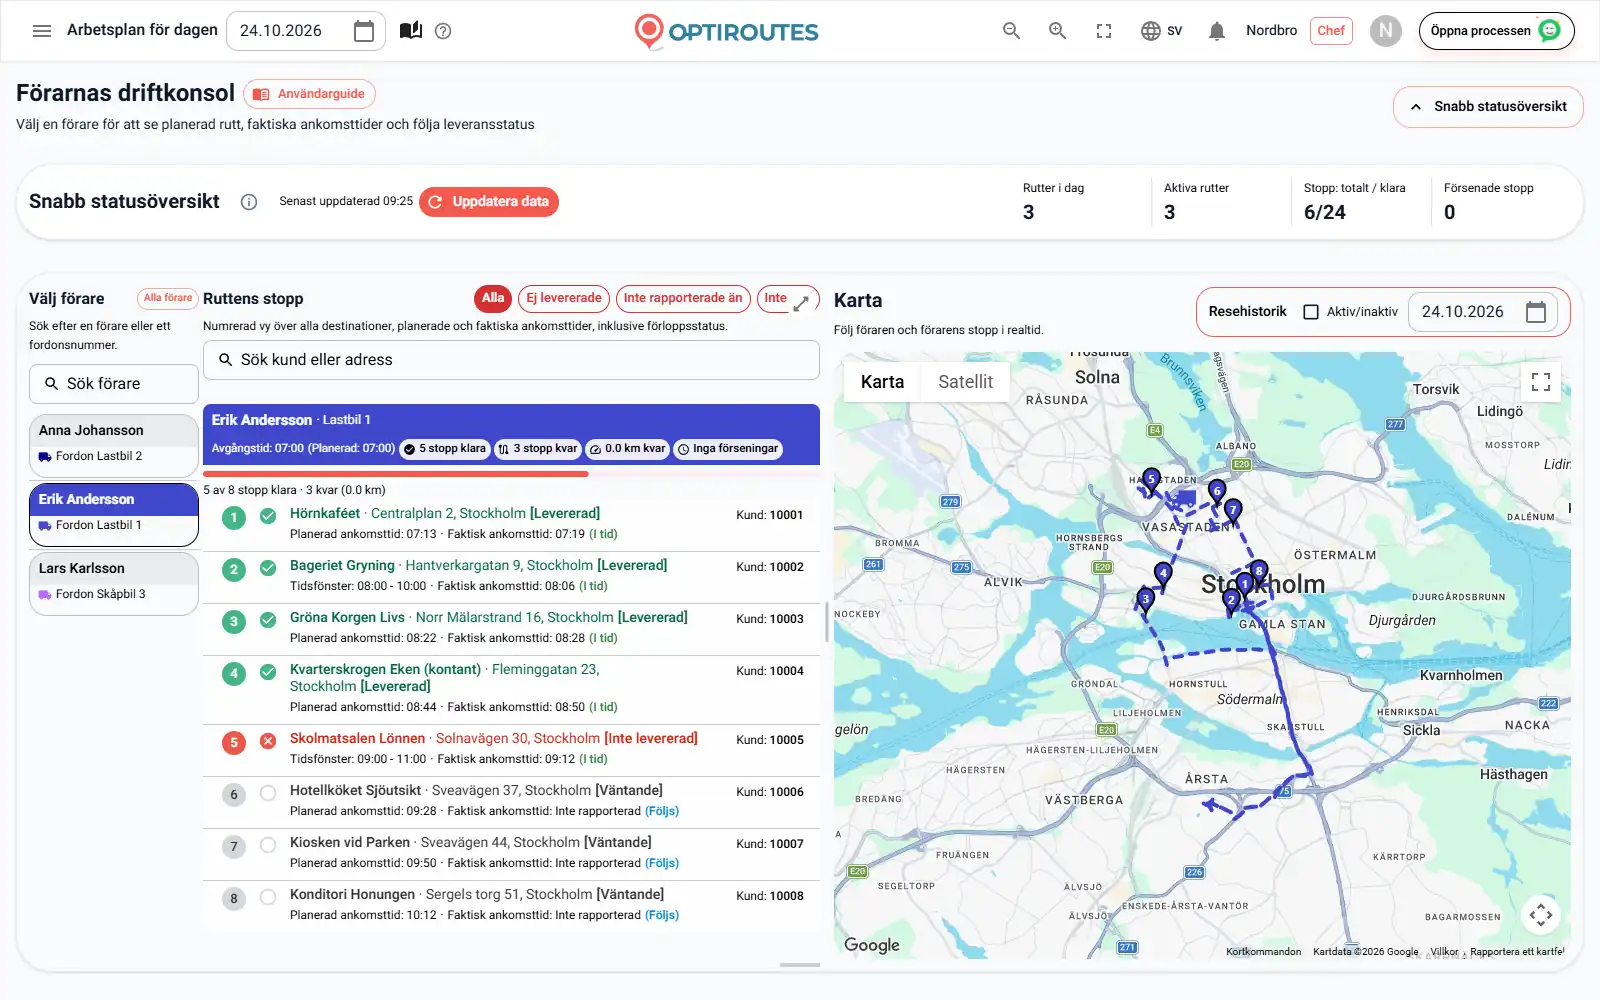Click stop number 8 badge
Screen dimensions: 1600x1000
tap(234, 899)
